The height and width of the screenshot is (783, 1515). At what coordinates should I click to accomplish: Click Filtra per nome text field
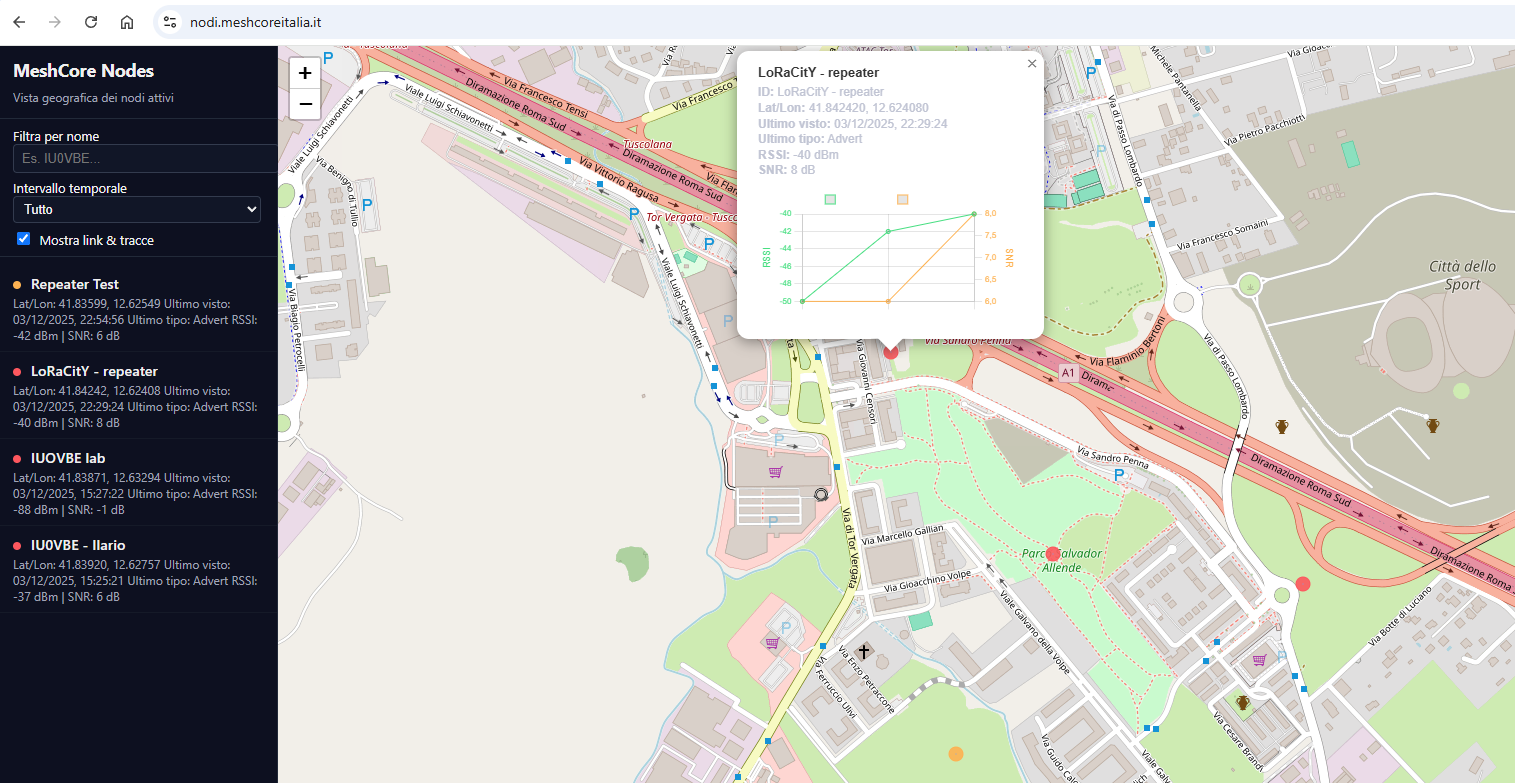point(145,159)
